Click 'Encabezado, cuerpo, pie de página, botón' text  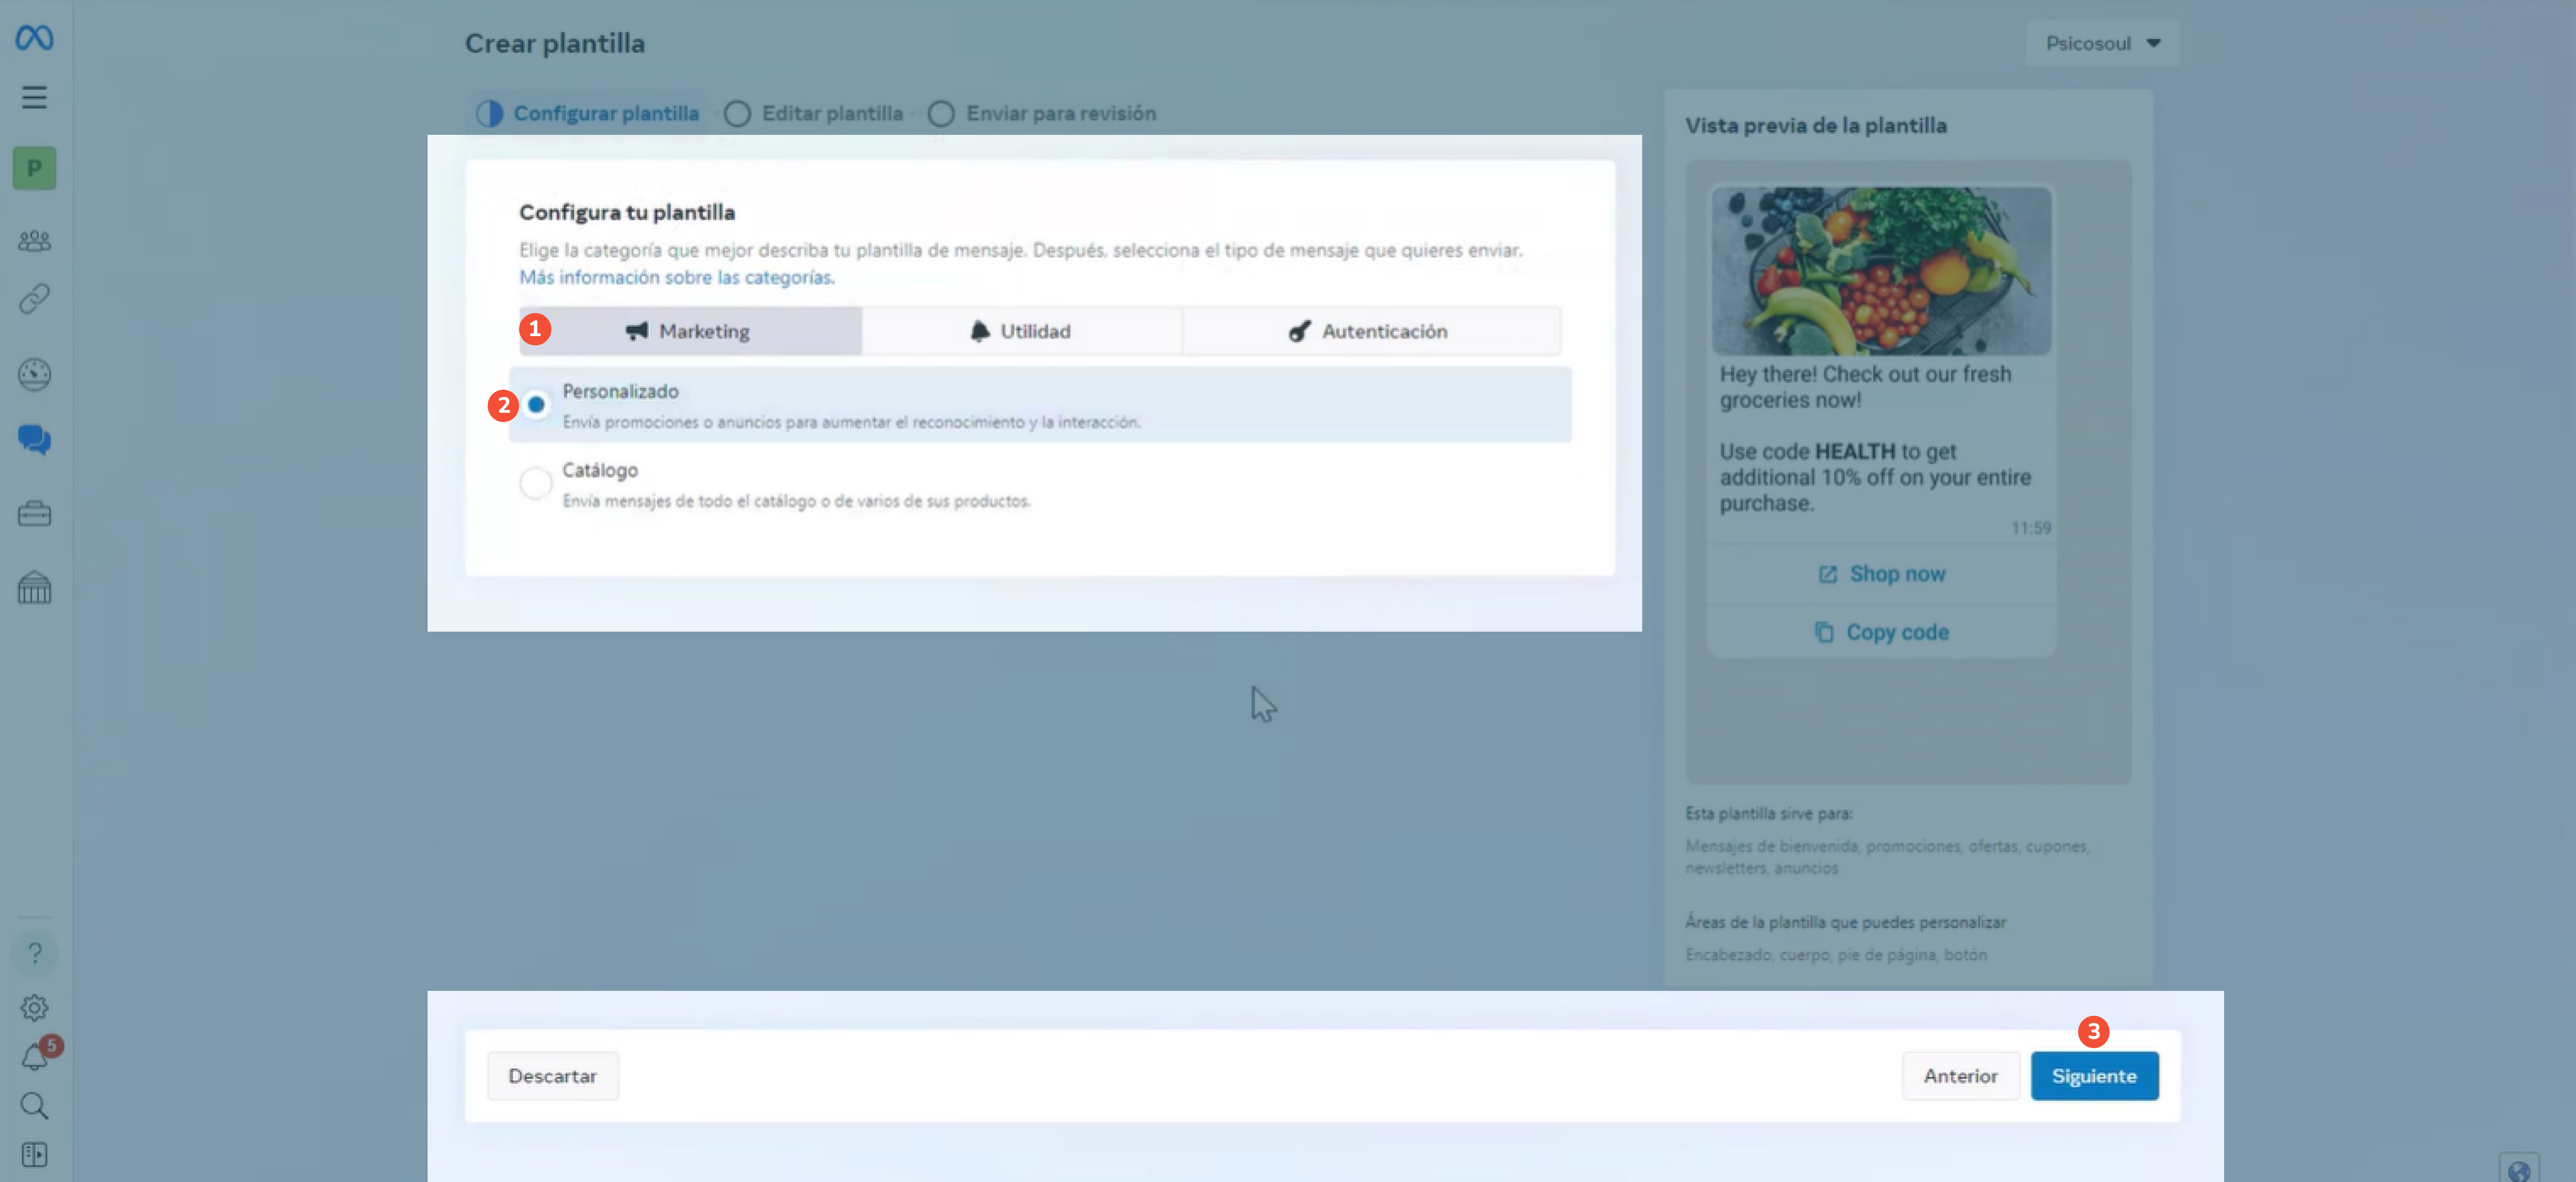tap(1836, 955)
